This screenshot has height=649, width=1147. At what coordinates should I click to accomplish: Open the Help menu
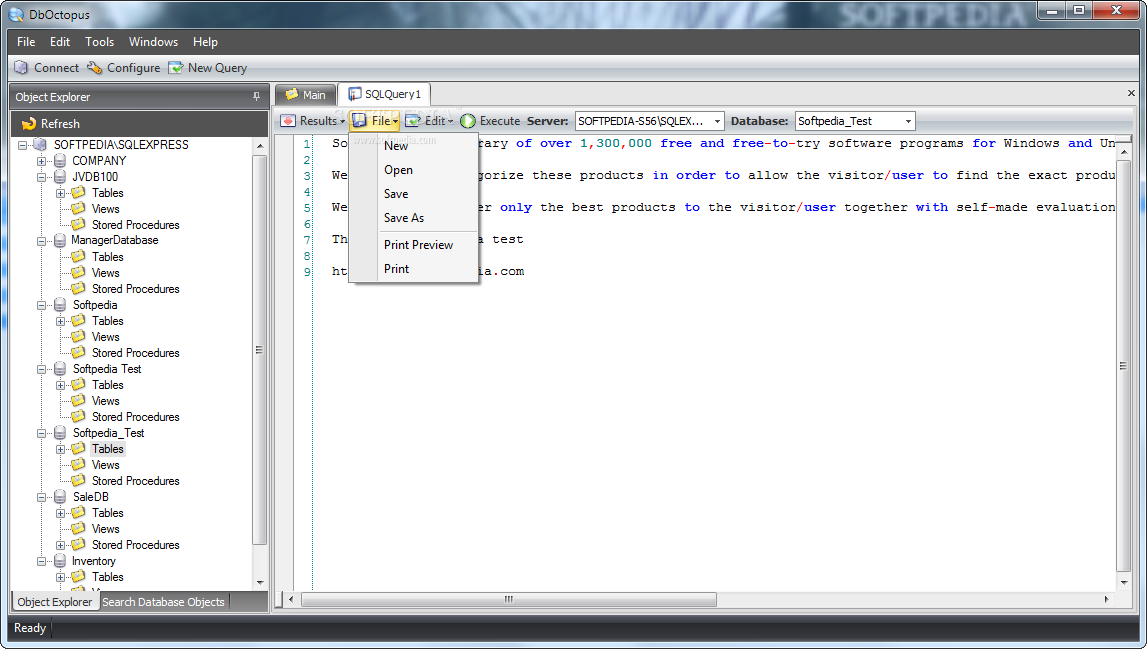point(206,42)
